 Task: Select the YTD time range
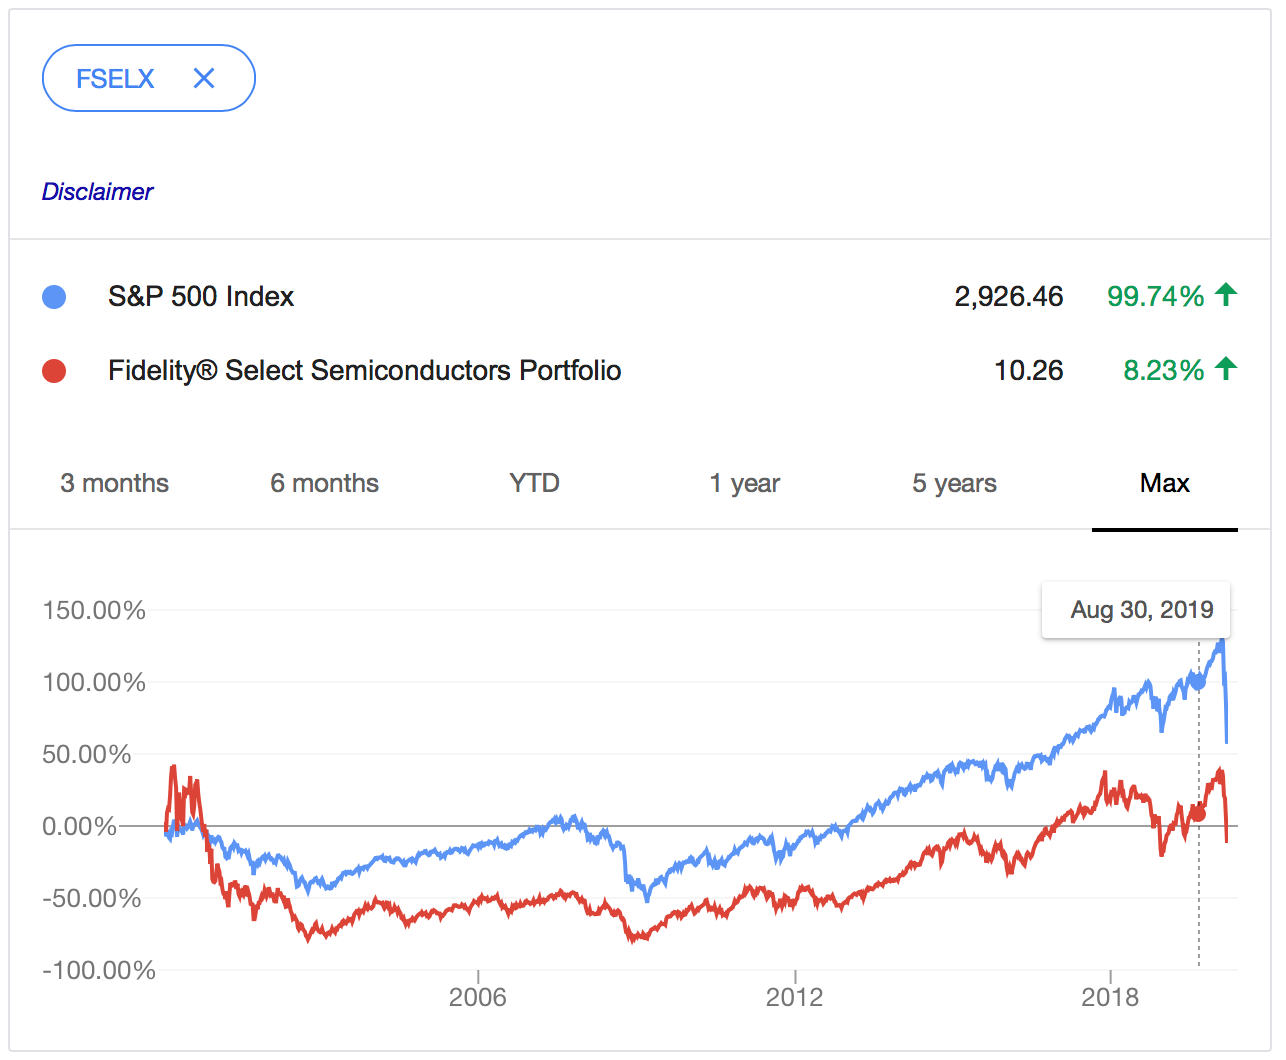click(534, 483)
